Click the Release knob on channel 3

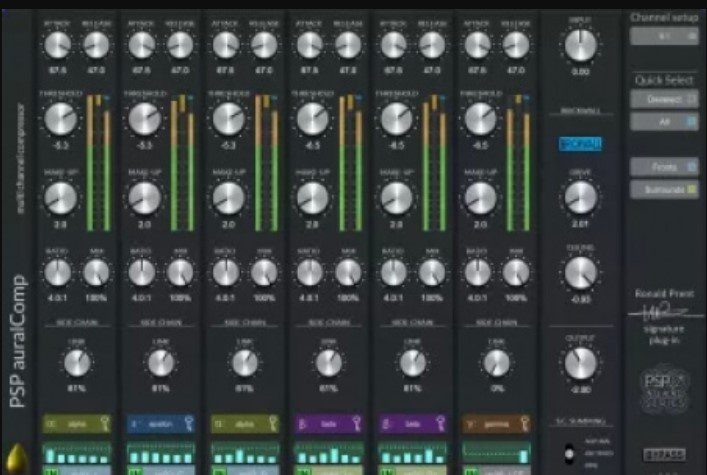264,45
